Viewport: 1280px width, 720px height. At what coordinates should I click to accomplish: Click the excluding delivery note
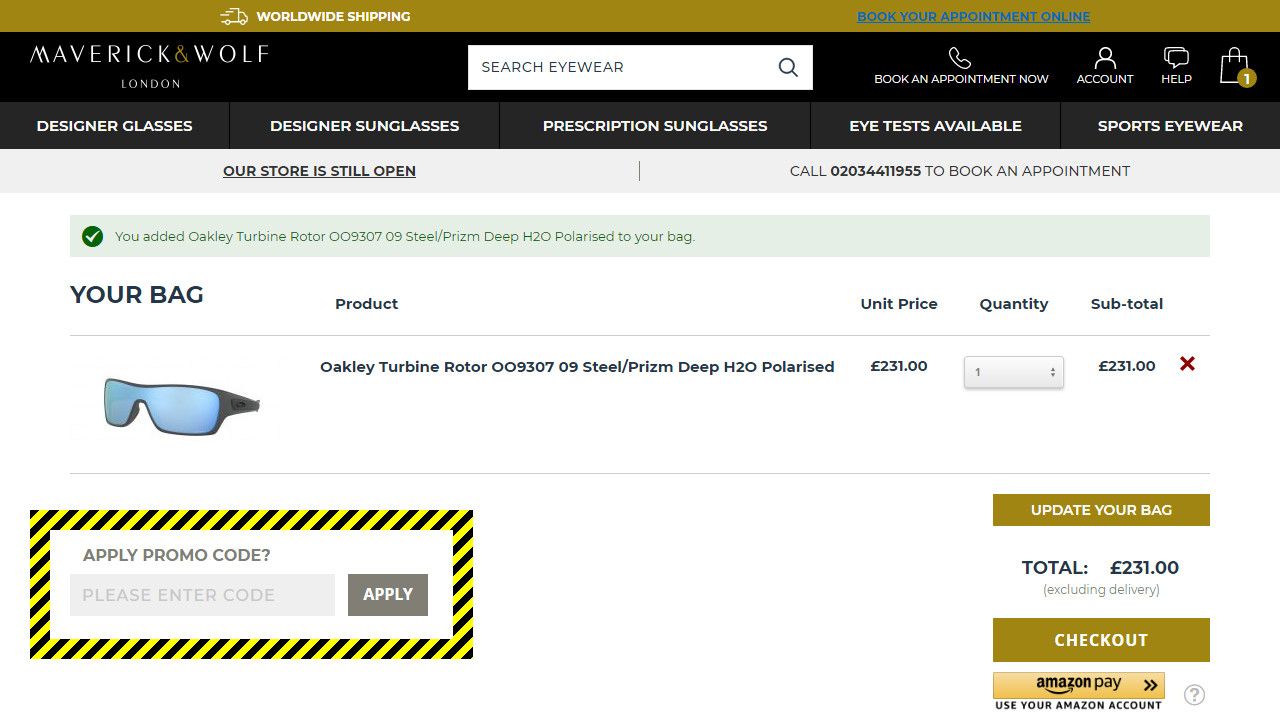click(1101, 590)
